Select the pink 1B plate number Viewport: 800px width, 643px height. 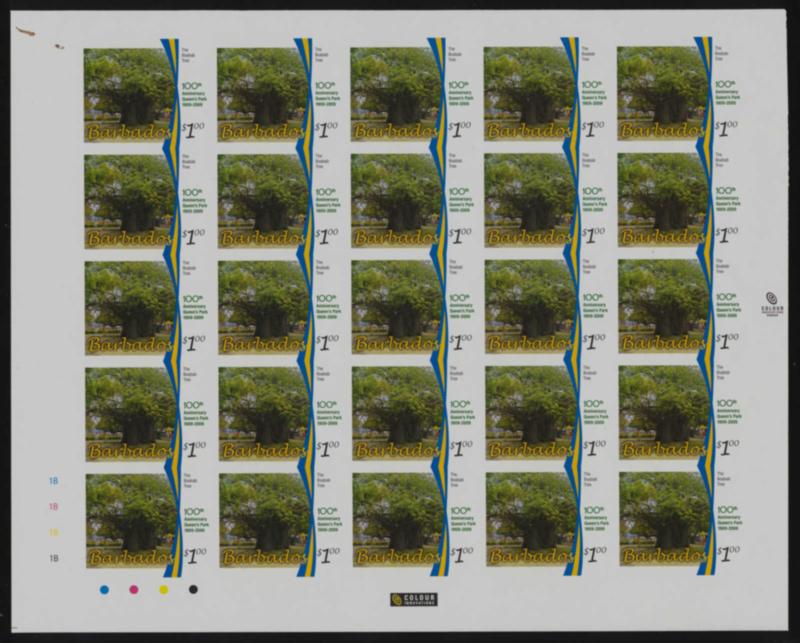click(x=54, y=507)
